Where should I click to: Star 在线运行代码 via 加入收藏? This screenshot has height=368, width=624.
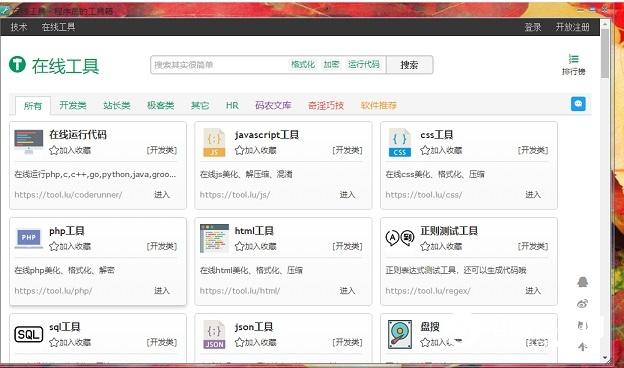point(70,150)
